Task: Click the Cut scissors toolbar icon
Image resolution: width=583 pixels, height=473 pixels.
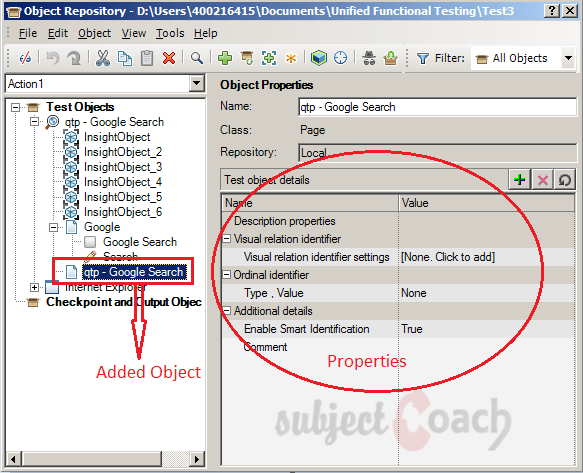Action: coord(103,58)
